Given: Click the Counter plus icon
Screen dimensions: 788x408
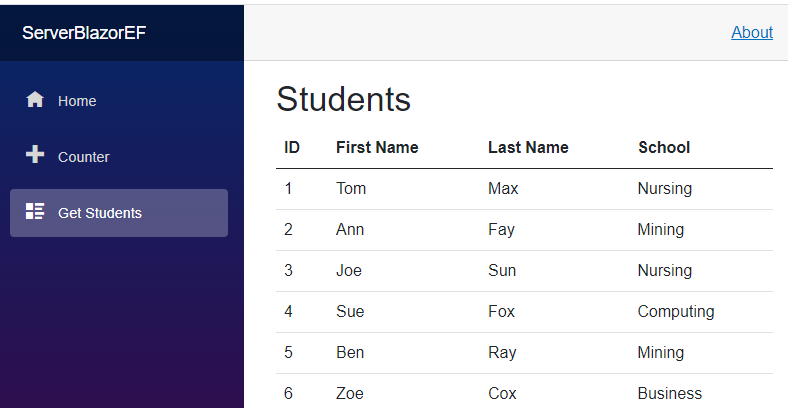Looking at the screenshot, I should click(35, 154).
